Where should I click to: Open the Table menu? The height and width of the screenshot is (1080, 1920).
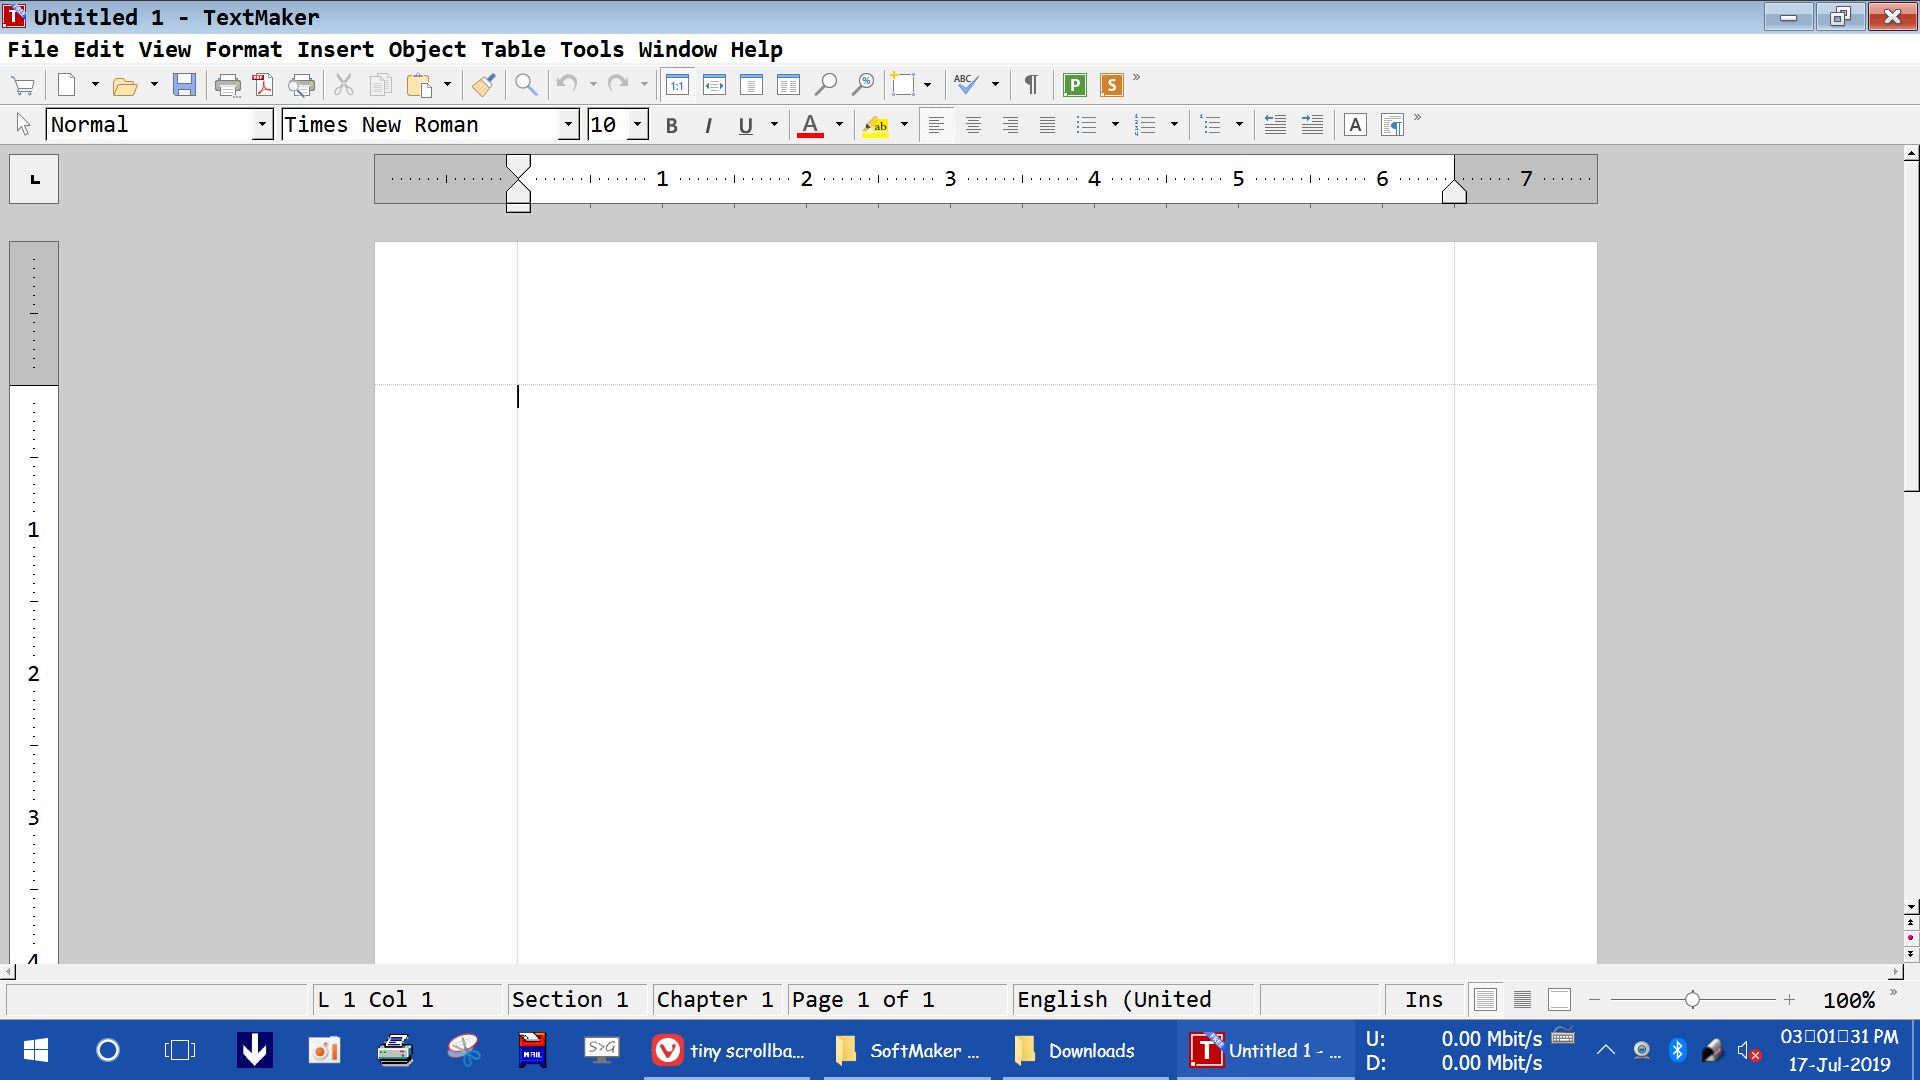[x=512, y=50]
